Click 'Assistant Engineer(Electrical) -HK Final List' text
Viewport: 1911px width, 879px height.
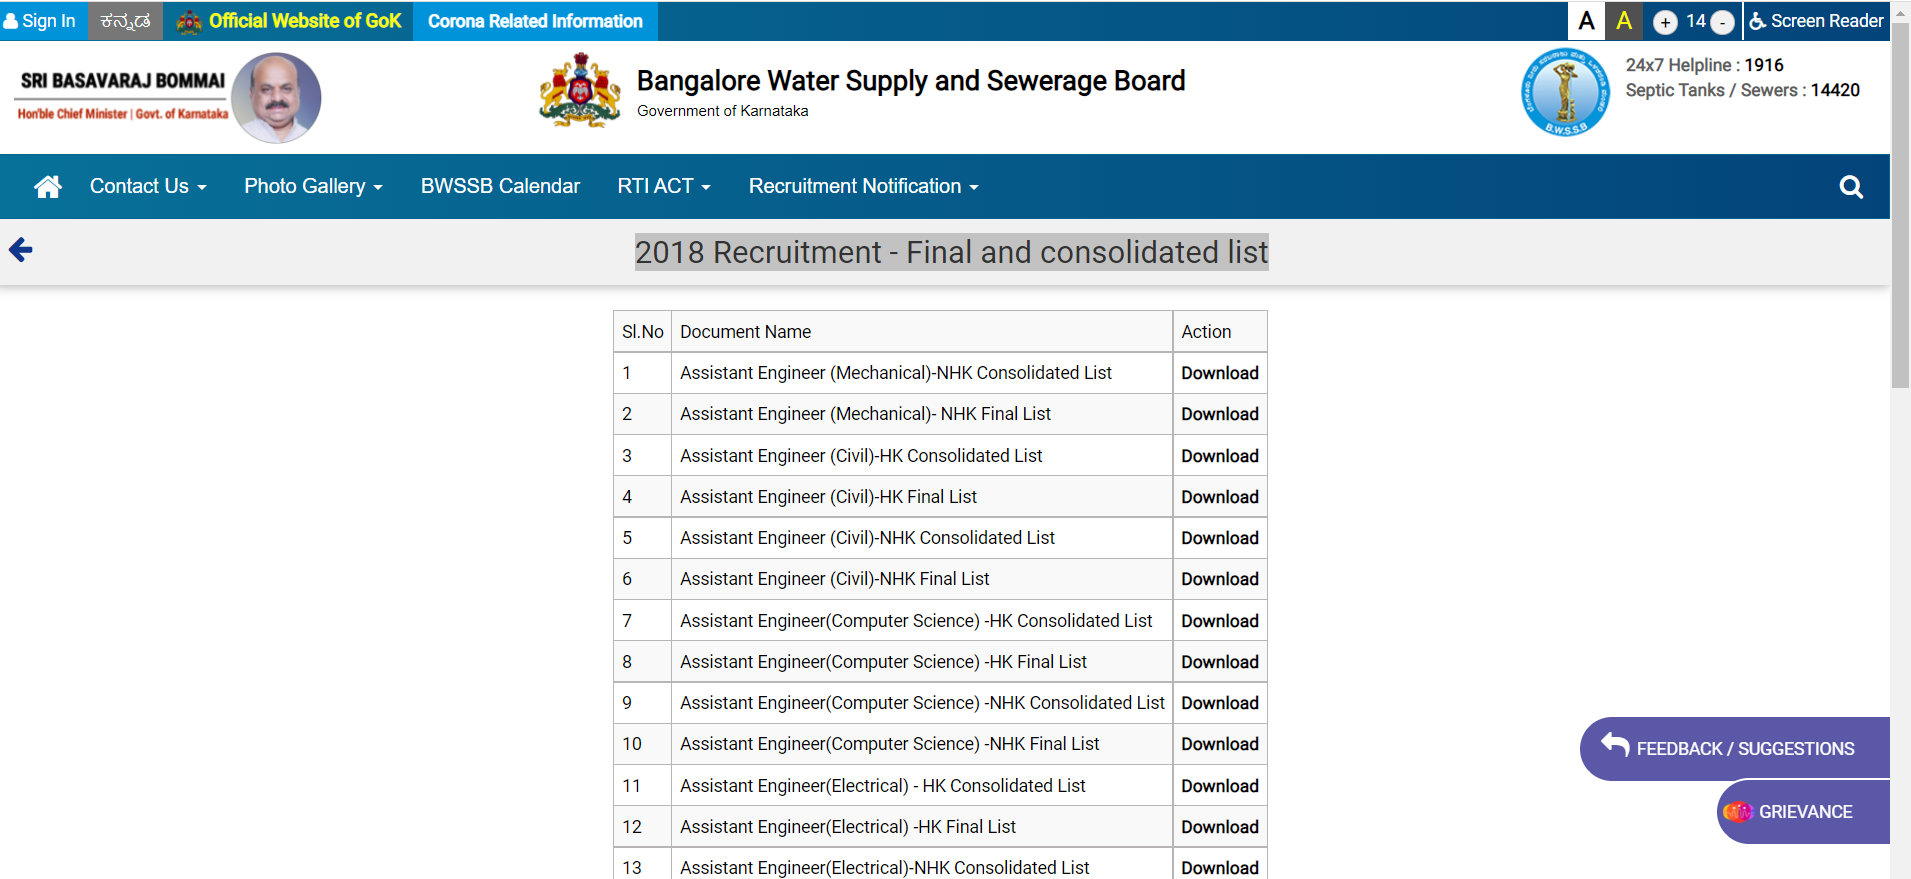(847, 827)
